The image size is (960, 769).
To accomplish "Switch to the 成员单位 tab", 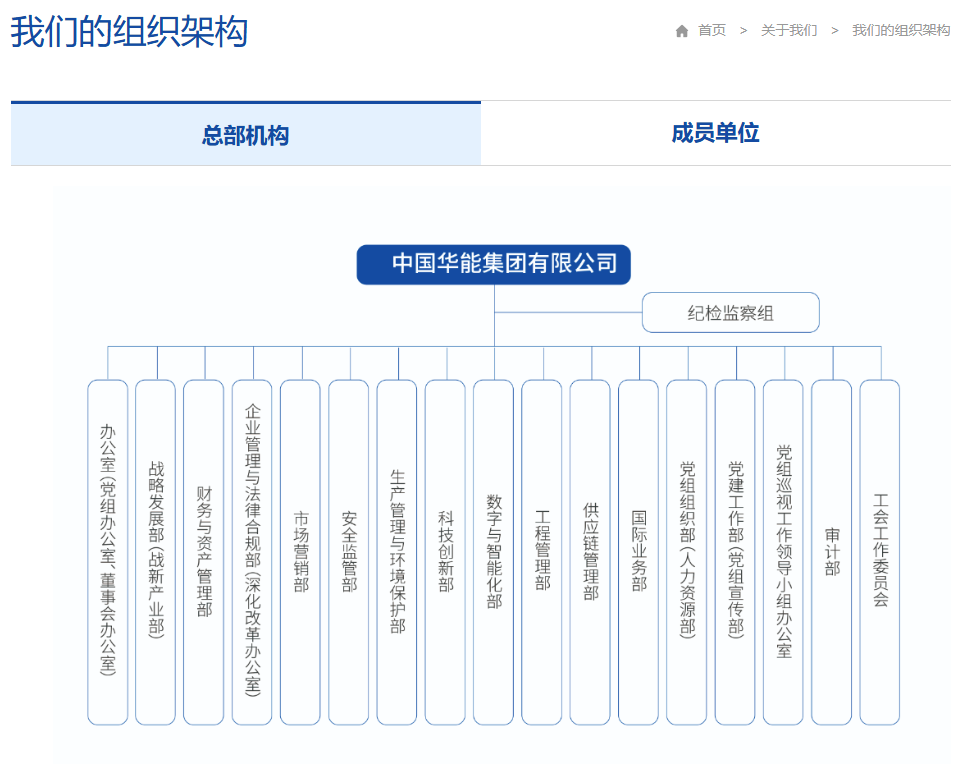I will 715,134.
